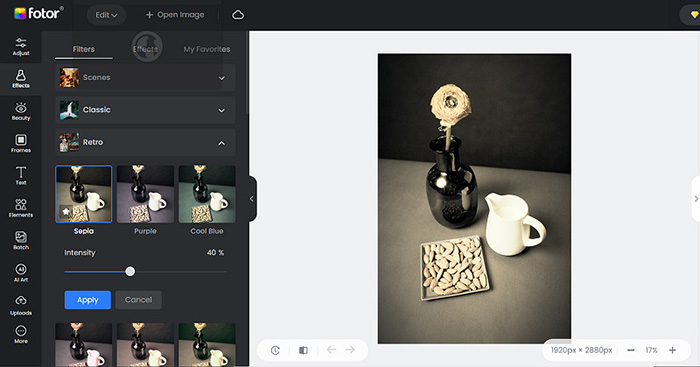Open the Frames panel

21,144
